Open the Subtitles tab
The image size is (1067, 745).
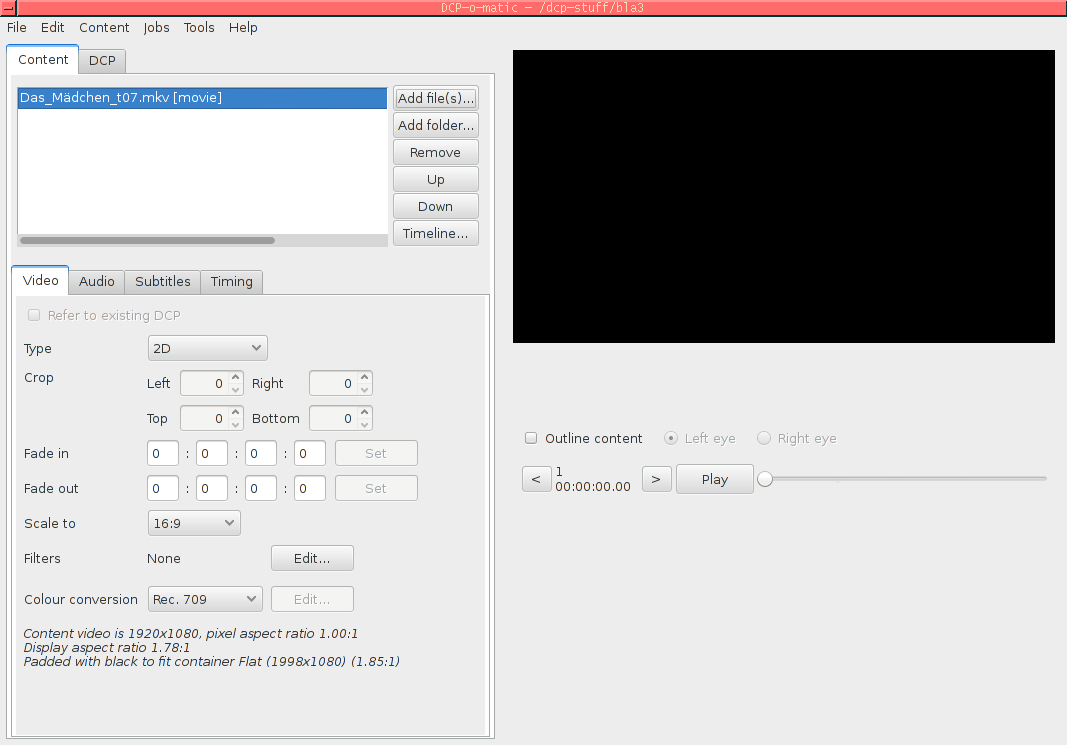coord(163,282)
